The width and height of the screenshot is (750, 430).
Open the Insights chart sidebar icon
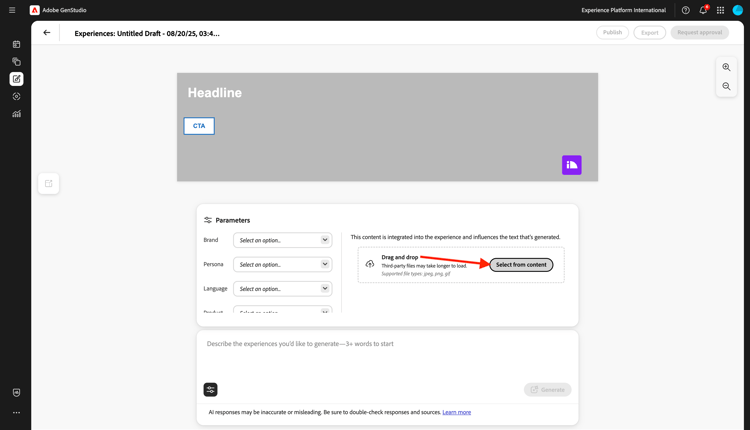pyautogui.click(x=16, y=114)
